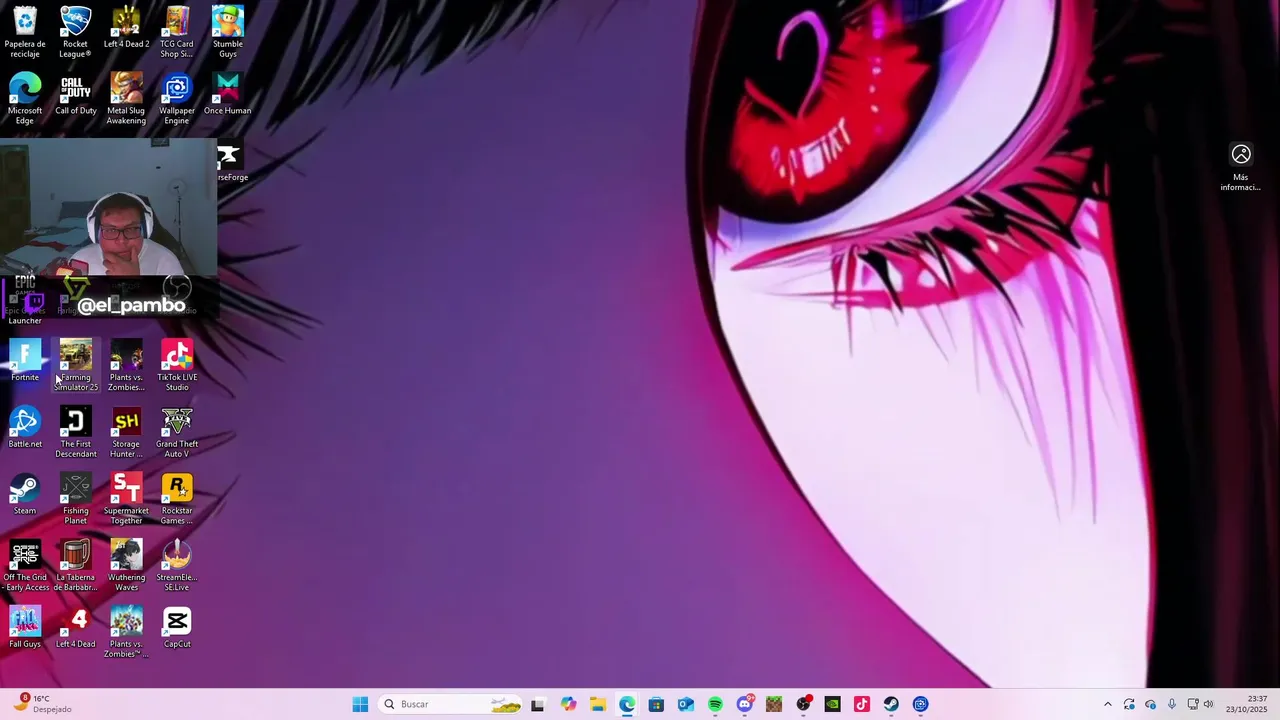1280x720 pixels.
Task: Open Fishing Planet shortcut
Action: tap(76, 499)
